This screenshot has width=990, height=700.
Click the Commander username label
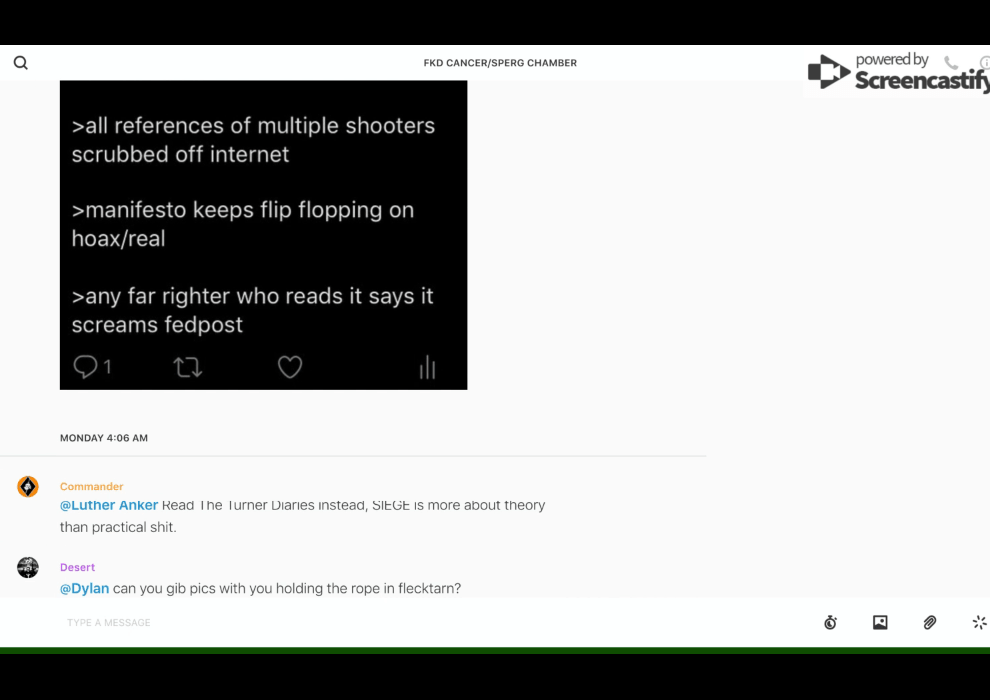coord(91,487)
